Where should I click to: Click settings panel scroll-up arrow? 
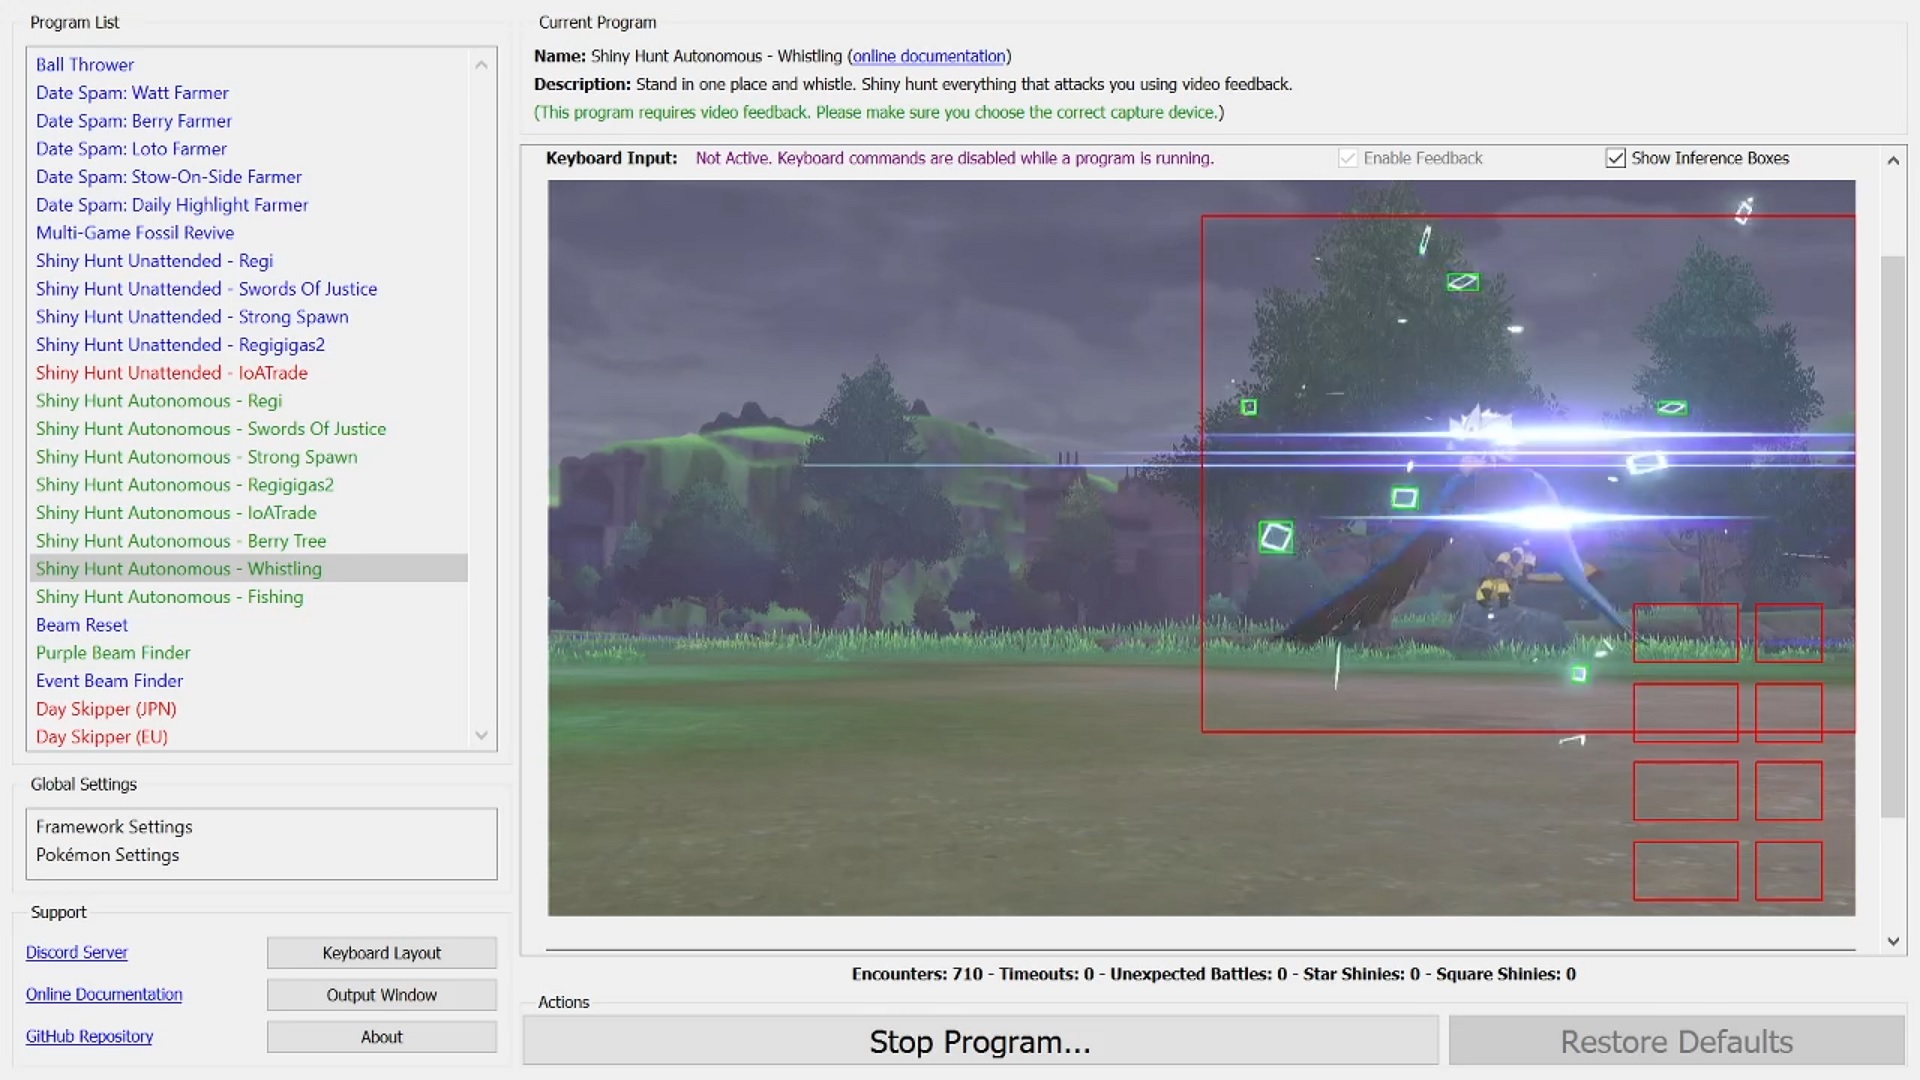[1892, 161]
